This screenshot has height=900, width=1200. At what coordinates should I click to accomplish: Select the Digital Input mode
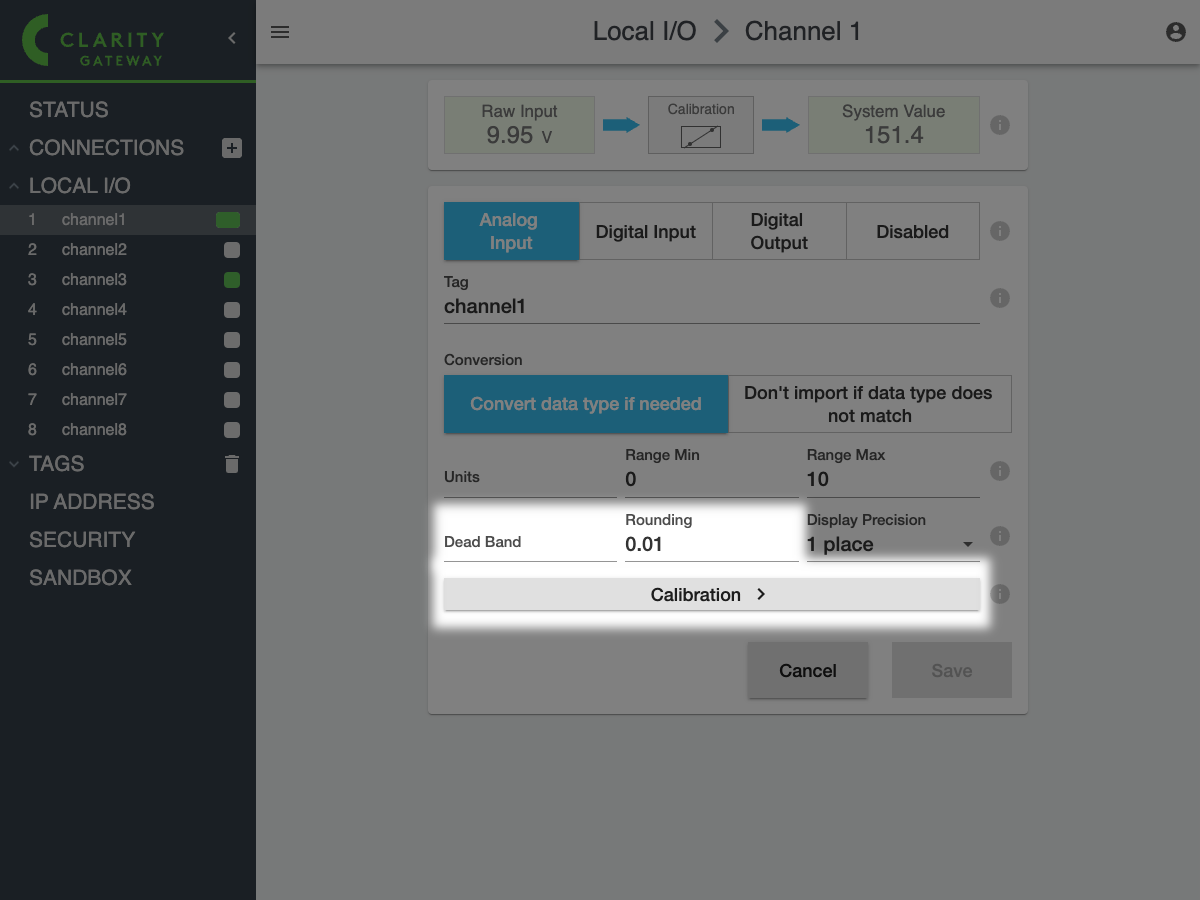click(645, 232)
